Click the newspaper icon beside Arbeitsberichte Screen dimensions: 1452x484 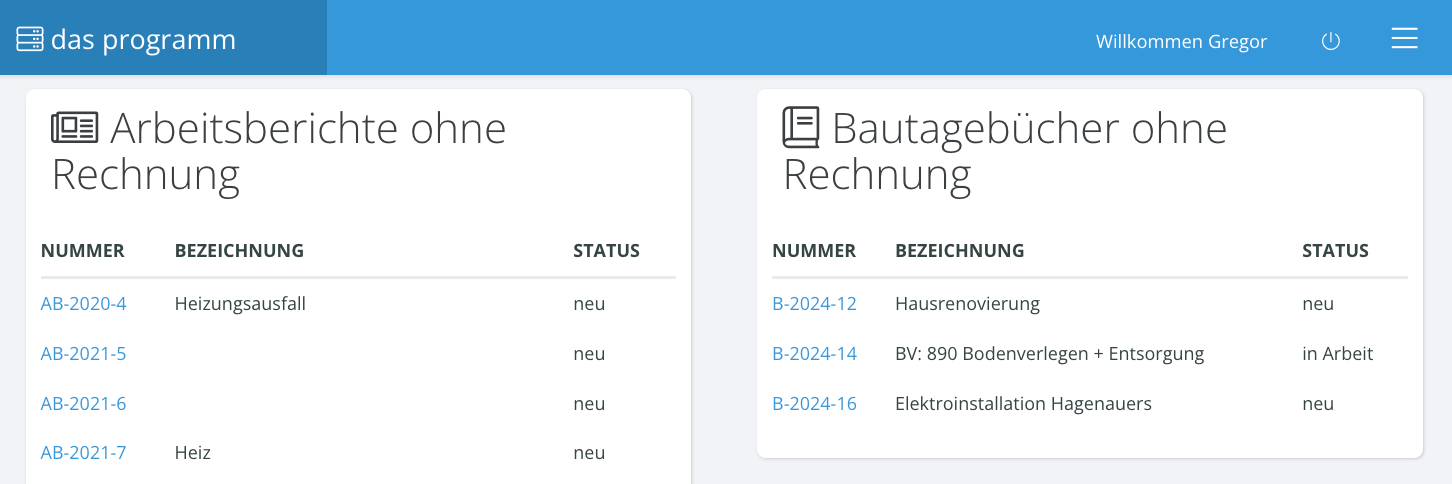[x=75, y=128]
